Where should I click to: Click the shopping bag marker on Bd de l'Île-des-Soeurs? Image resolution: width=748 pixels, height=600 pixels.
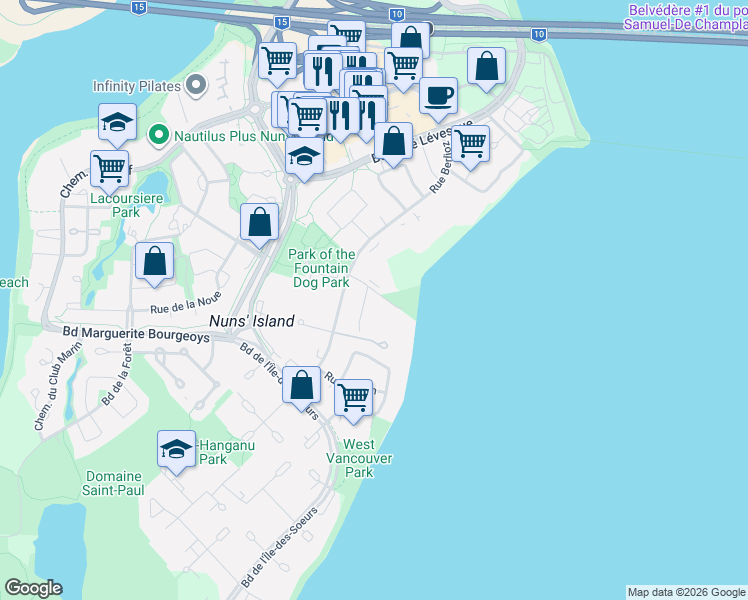click(x=301, y=389)
